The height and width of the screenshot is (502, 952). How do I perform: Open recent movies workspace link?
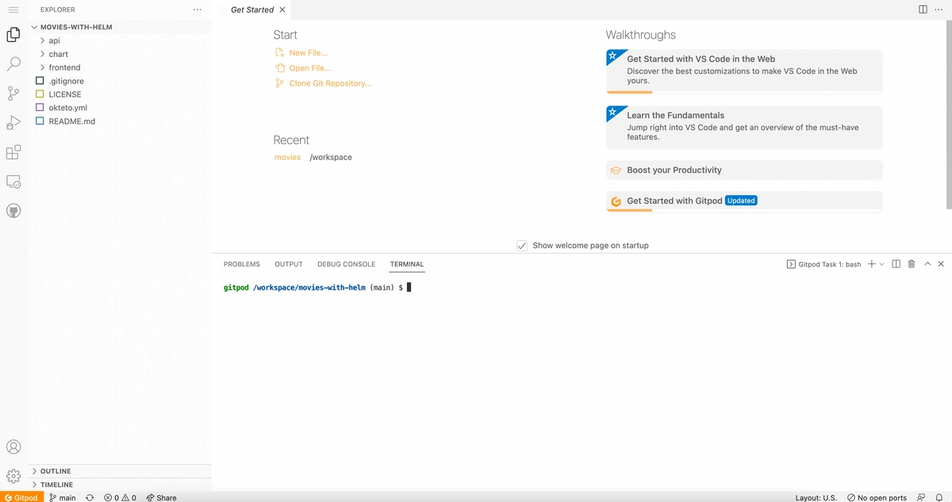pyautogui.click(x=287, y=157)
